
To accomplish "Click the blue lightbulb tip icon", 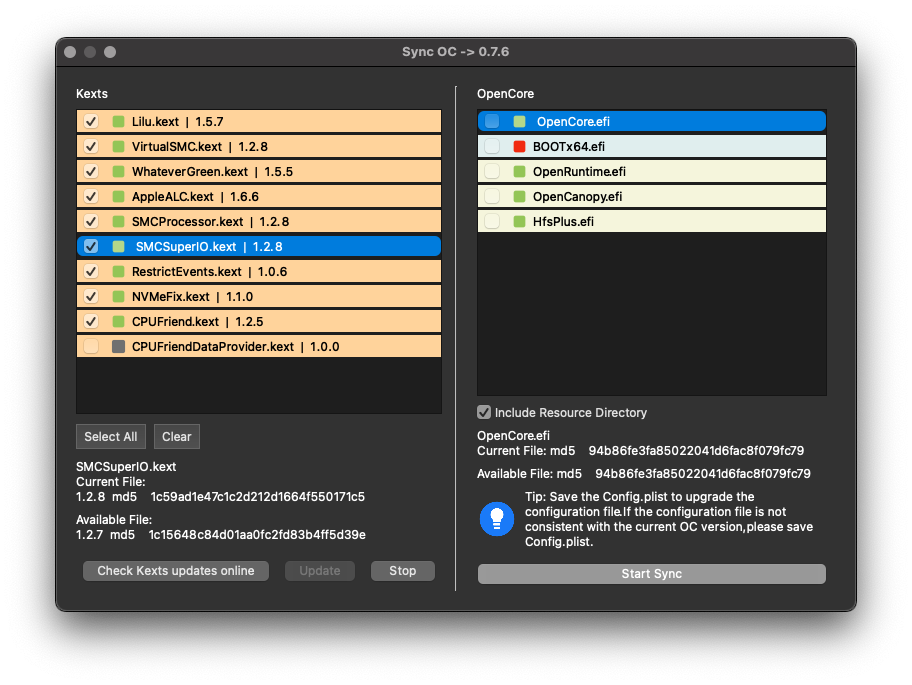I will 497,519.
